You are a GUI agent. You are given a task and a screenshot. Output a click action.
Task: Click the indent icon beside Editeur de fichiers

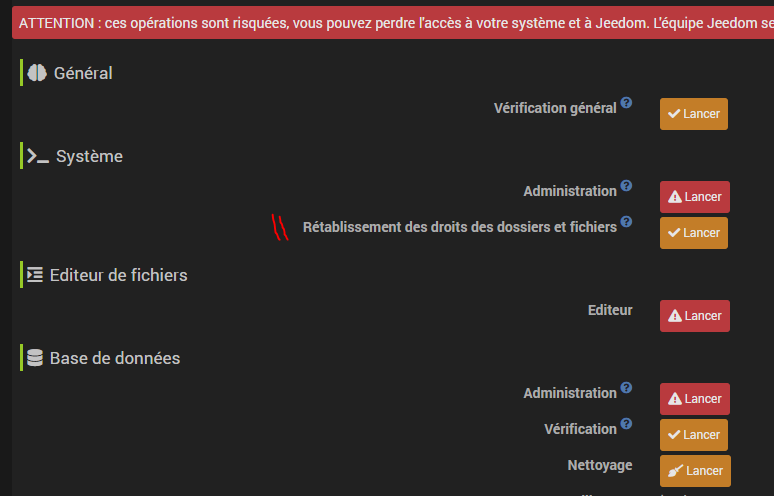[35, 275]
